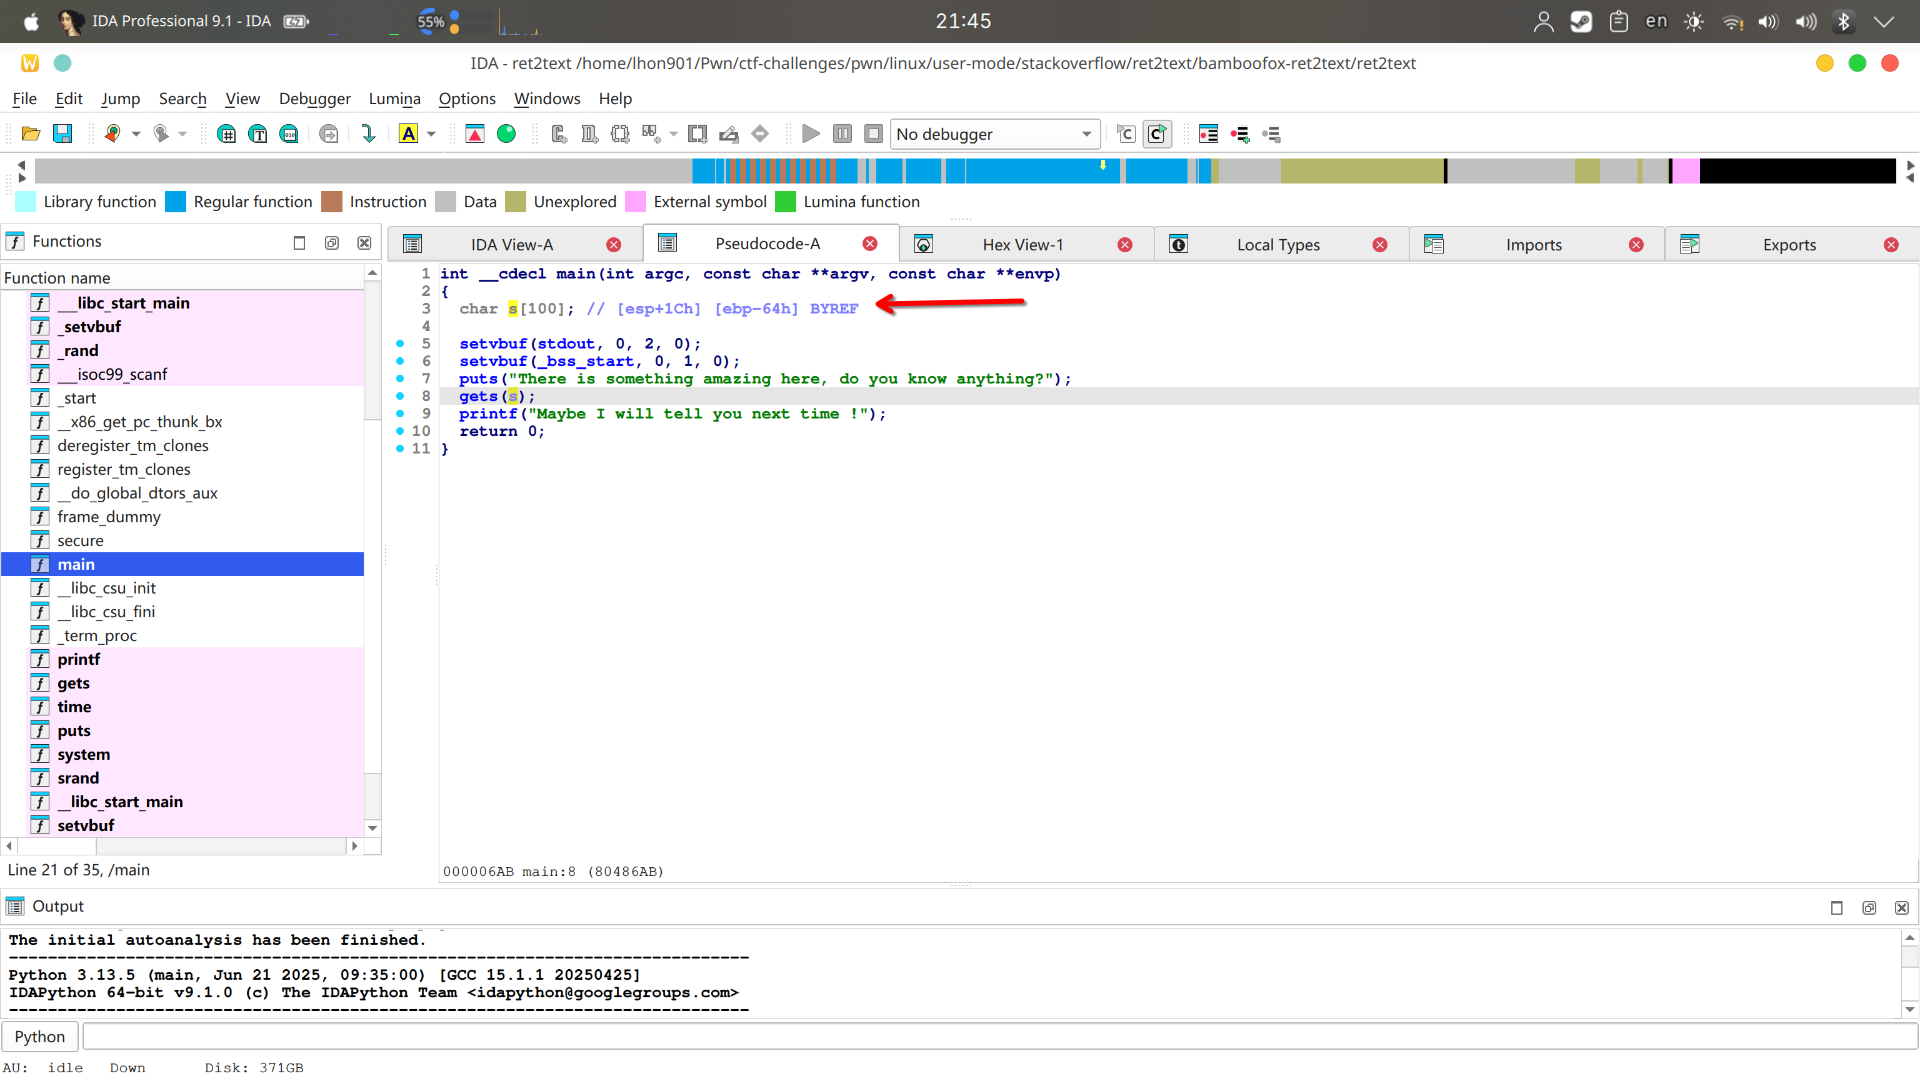Expand dropdown arrow beside yellow 'A' icon
The image size is (1920, 1080).
432,134
